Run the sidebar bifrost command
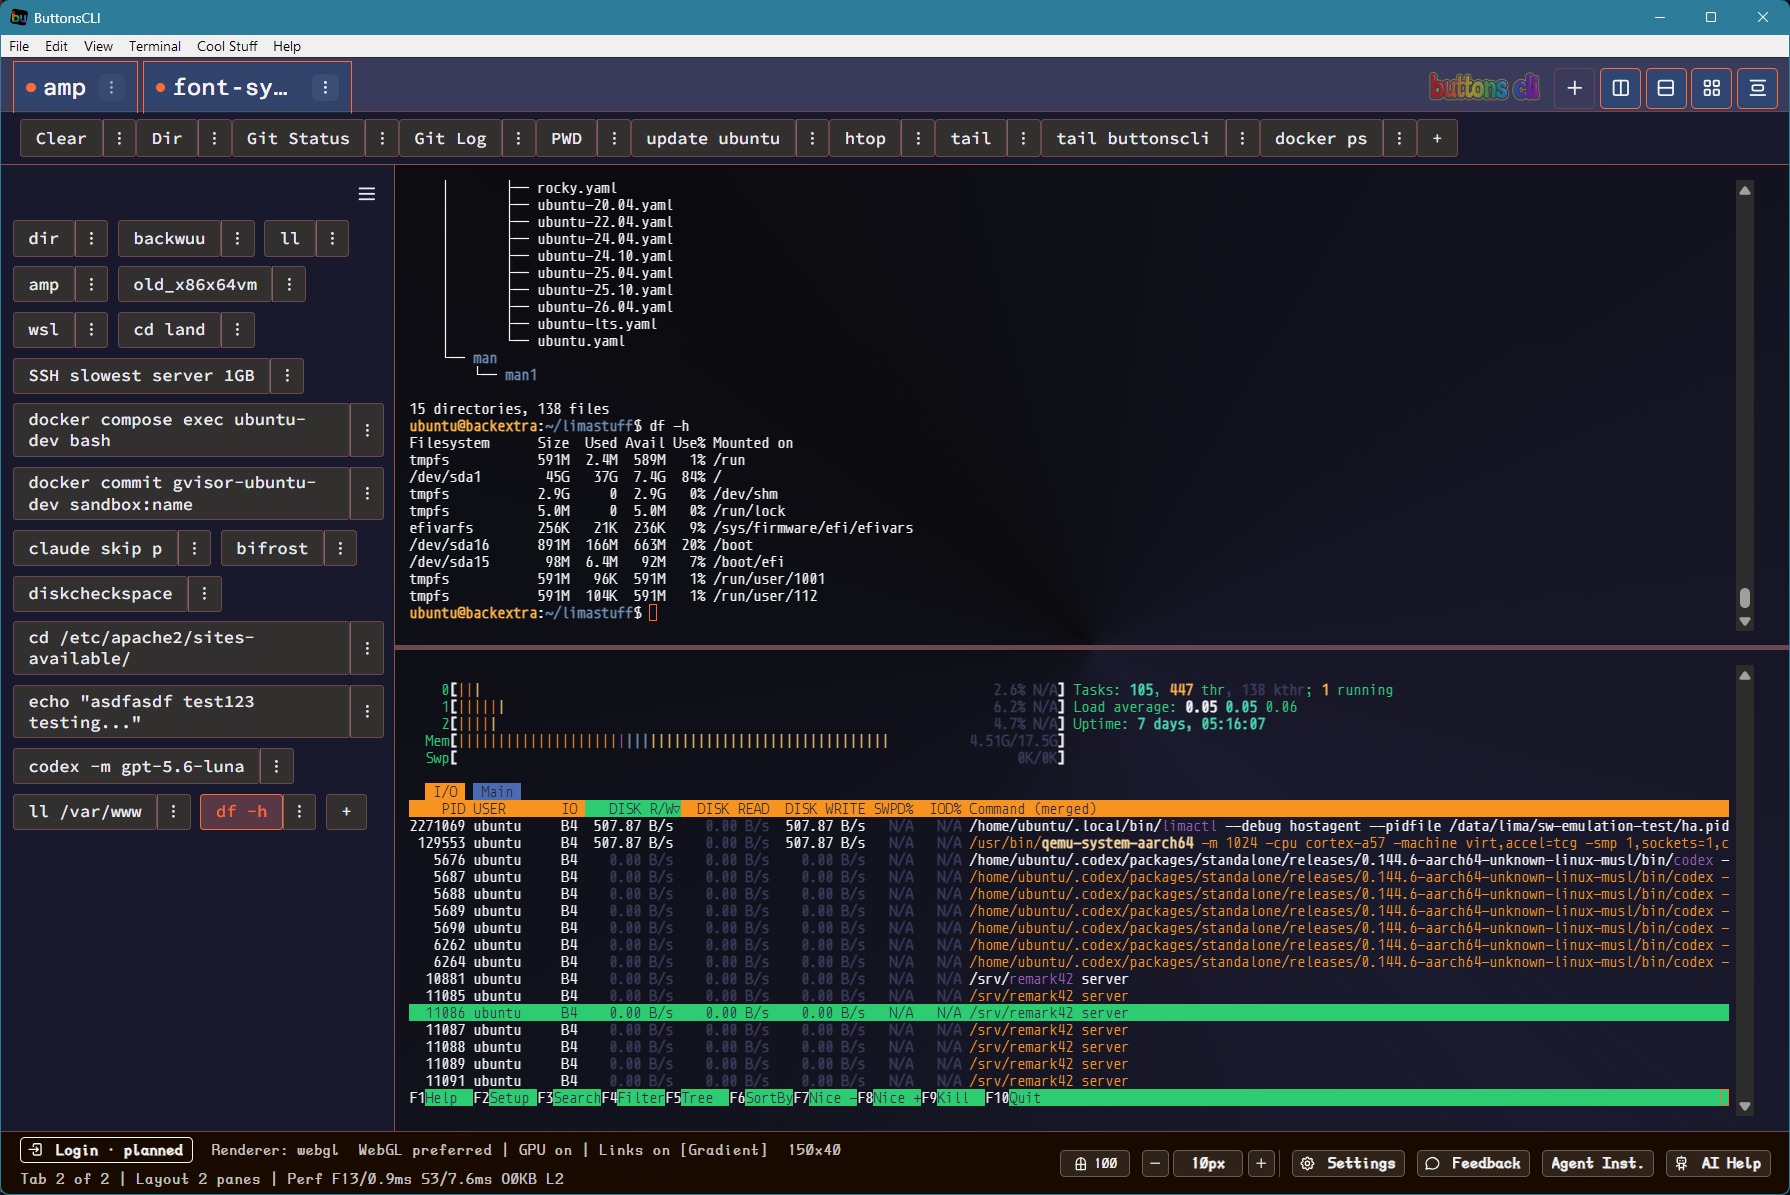This screenshot has width=1790, height=1195. pyautogui.click(x=272, y=549)
